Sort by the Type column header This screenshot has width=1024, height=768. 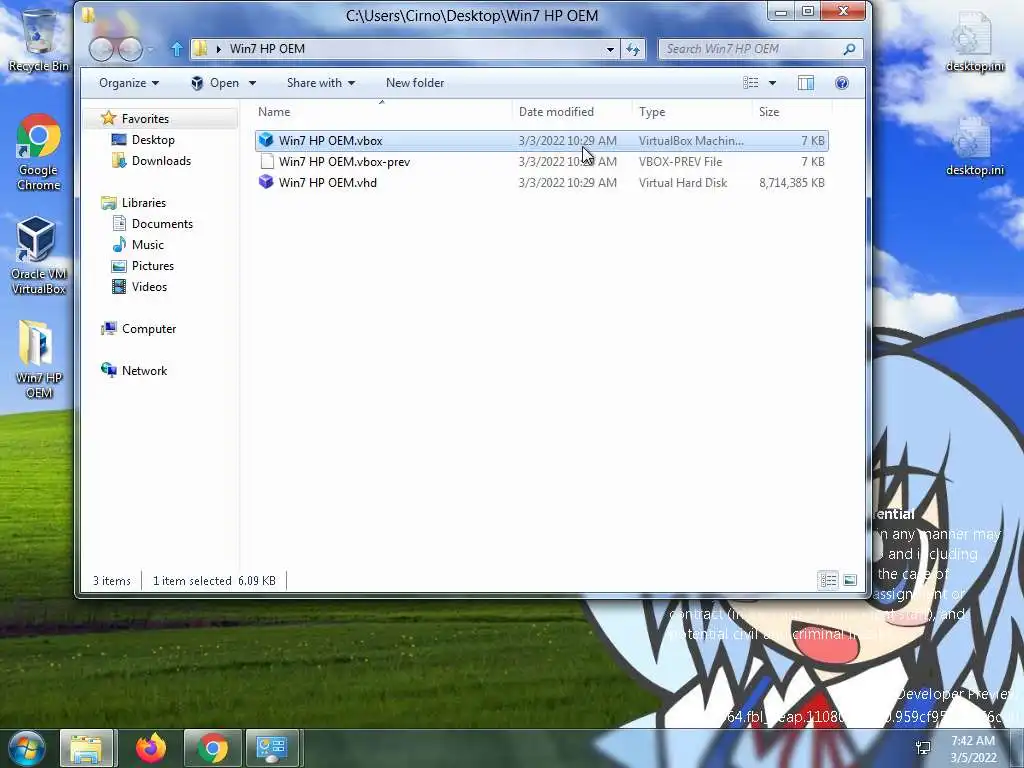[692, 112]
